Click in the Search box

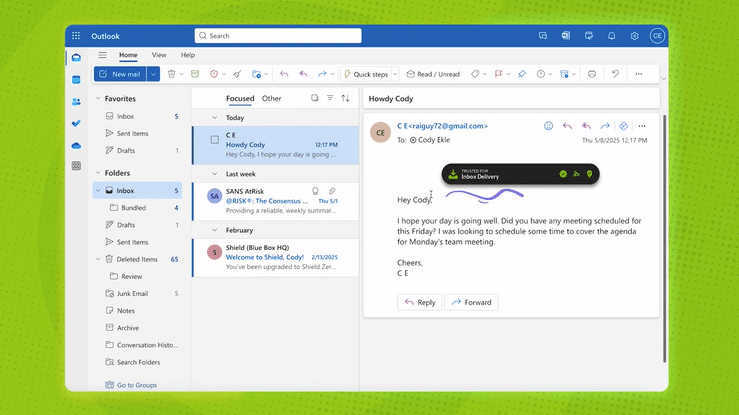coord(278,36)
